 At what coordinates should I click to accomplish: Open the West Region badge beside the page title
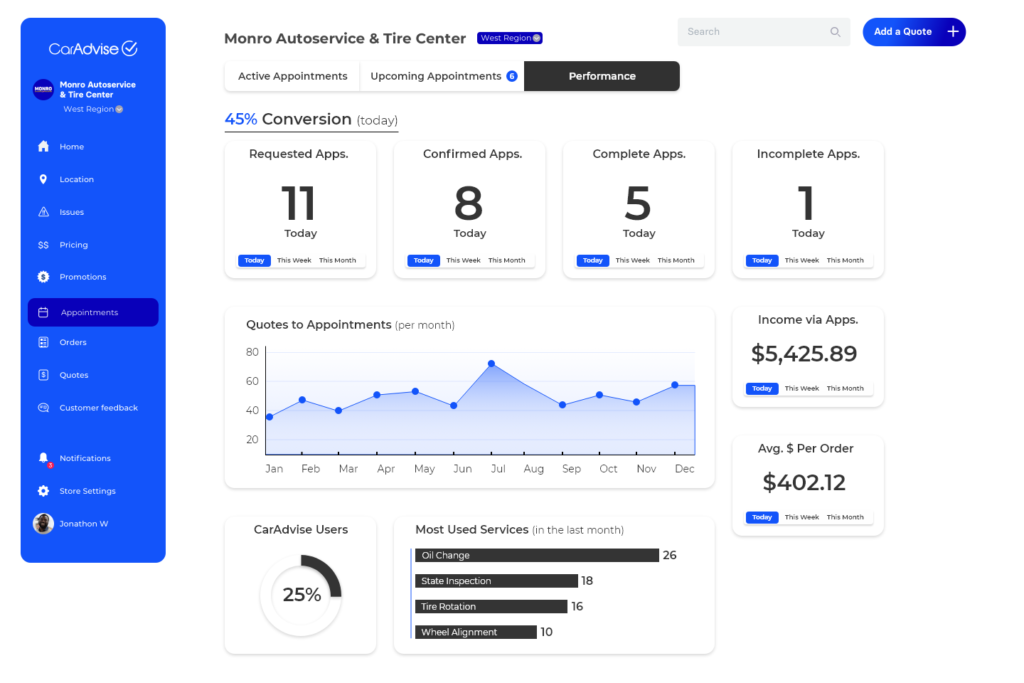[510, 38]
